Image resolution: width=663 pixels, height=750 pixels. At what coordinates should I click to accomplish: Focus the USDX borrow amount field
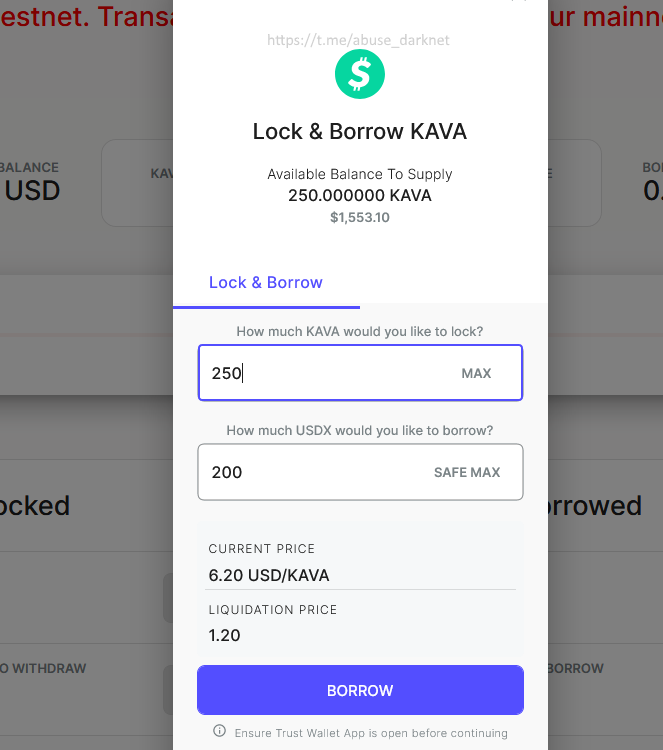click(310, 472)
